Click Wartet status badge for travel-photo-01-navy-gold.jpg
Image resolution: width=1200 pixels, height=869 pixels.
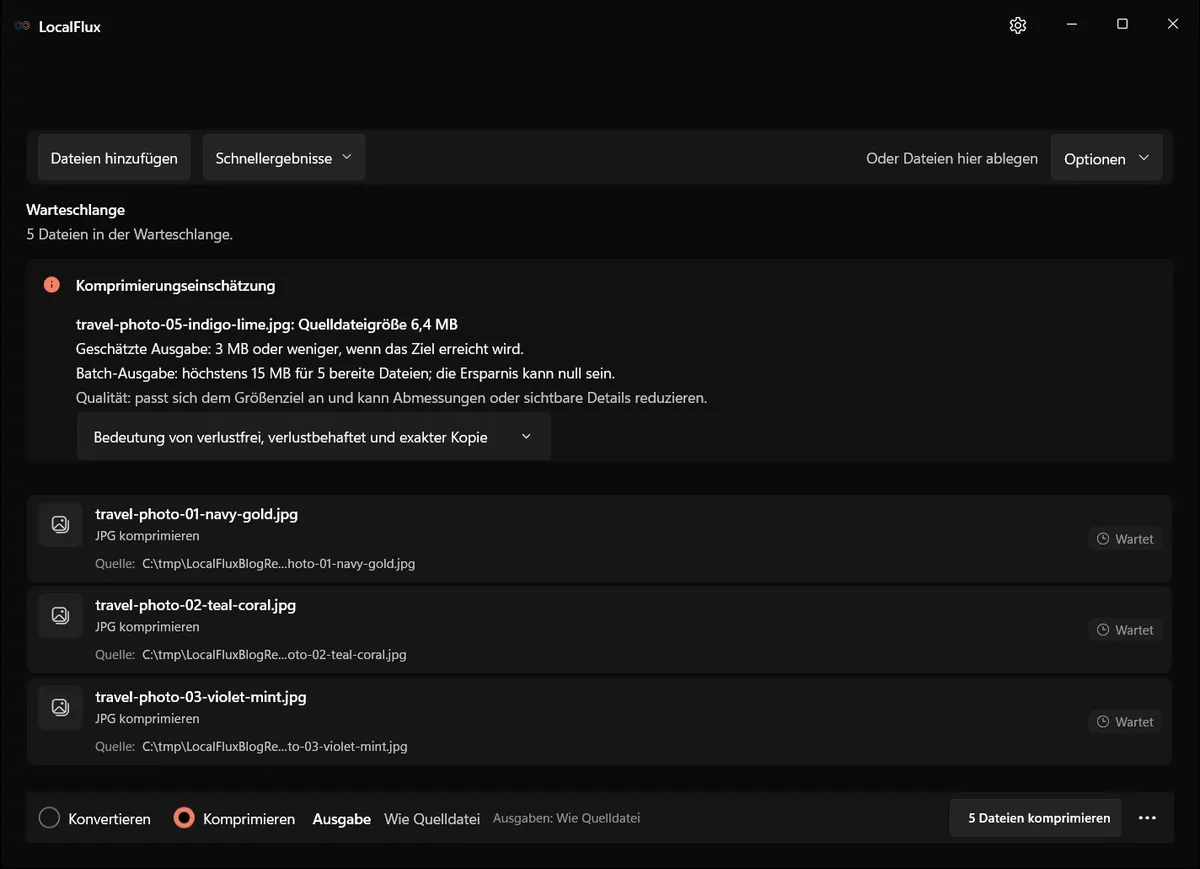[x=1125, y=539]
